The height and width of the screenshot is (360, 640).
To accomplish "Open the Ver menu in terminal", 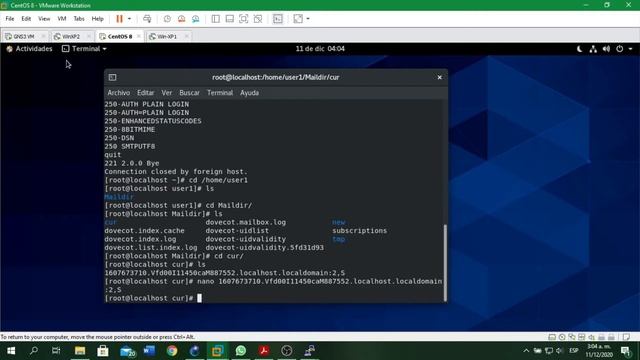I will pyautogui.click(x=167, y=93).
